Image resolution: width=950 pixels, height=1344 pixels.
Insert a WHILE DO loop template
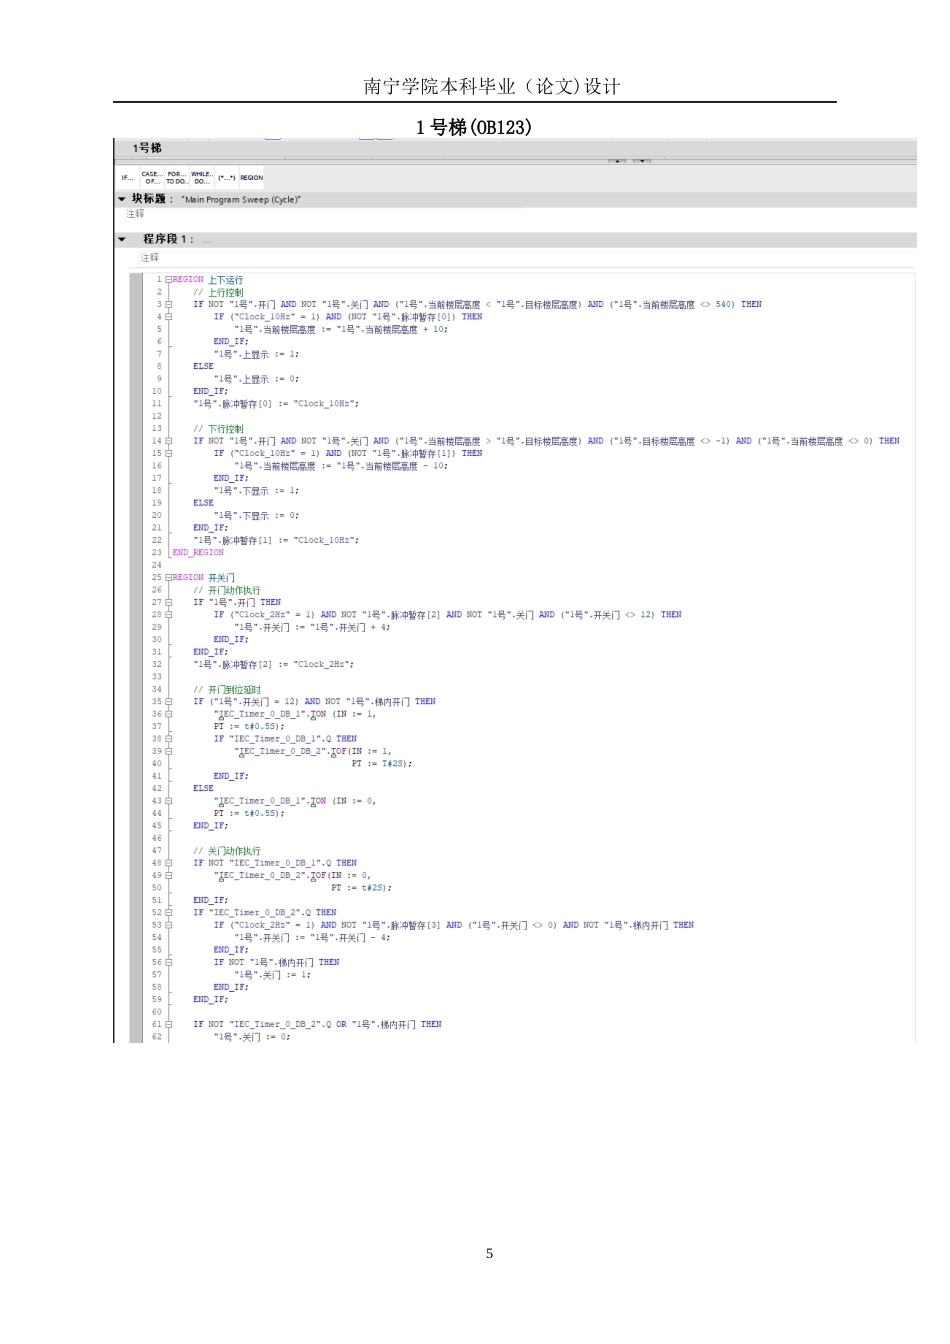[x=202, y=178]
